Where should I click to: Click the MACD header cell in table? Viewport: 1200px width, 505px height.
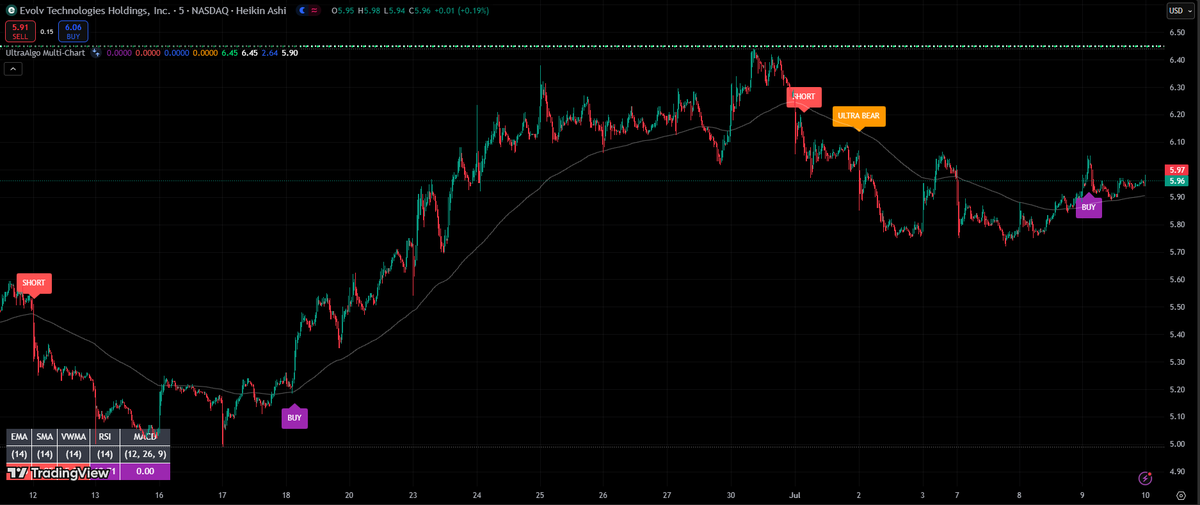coord(145,437)
